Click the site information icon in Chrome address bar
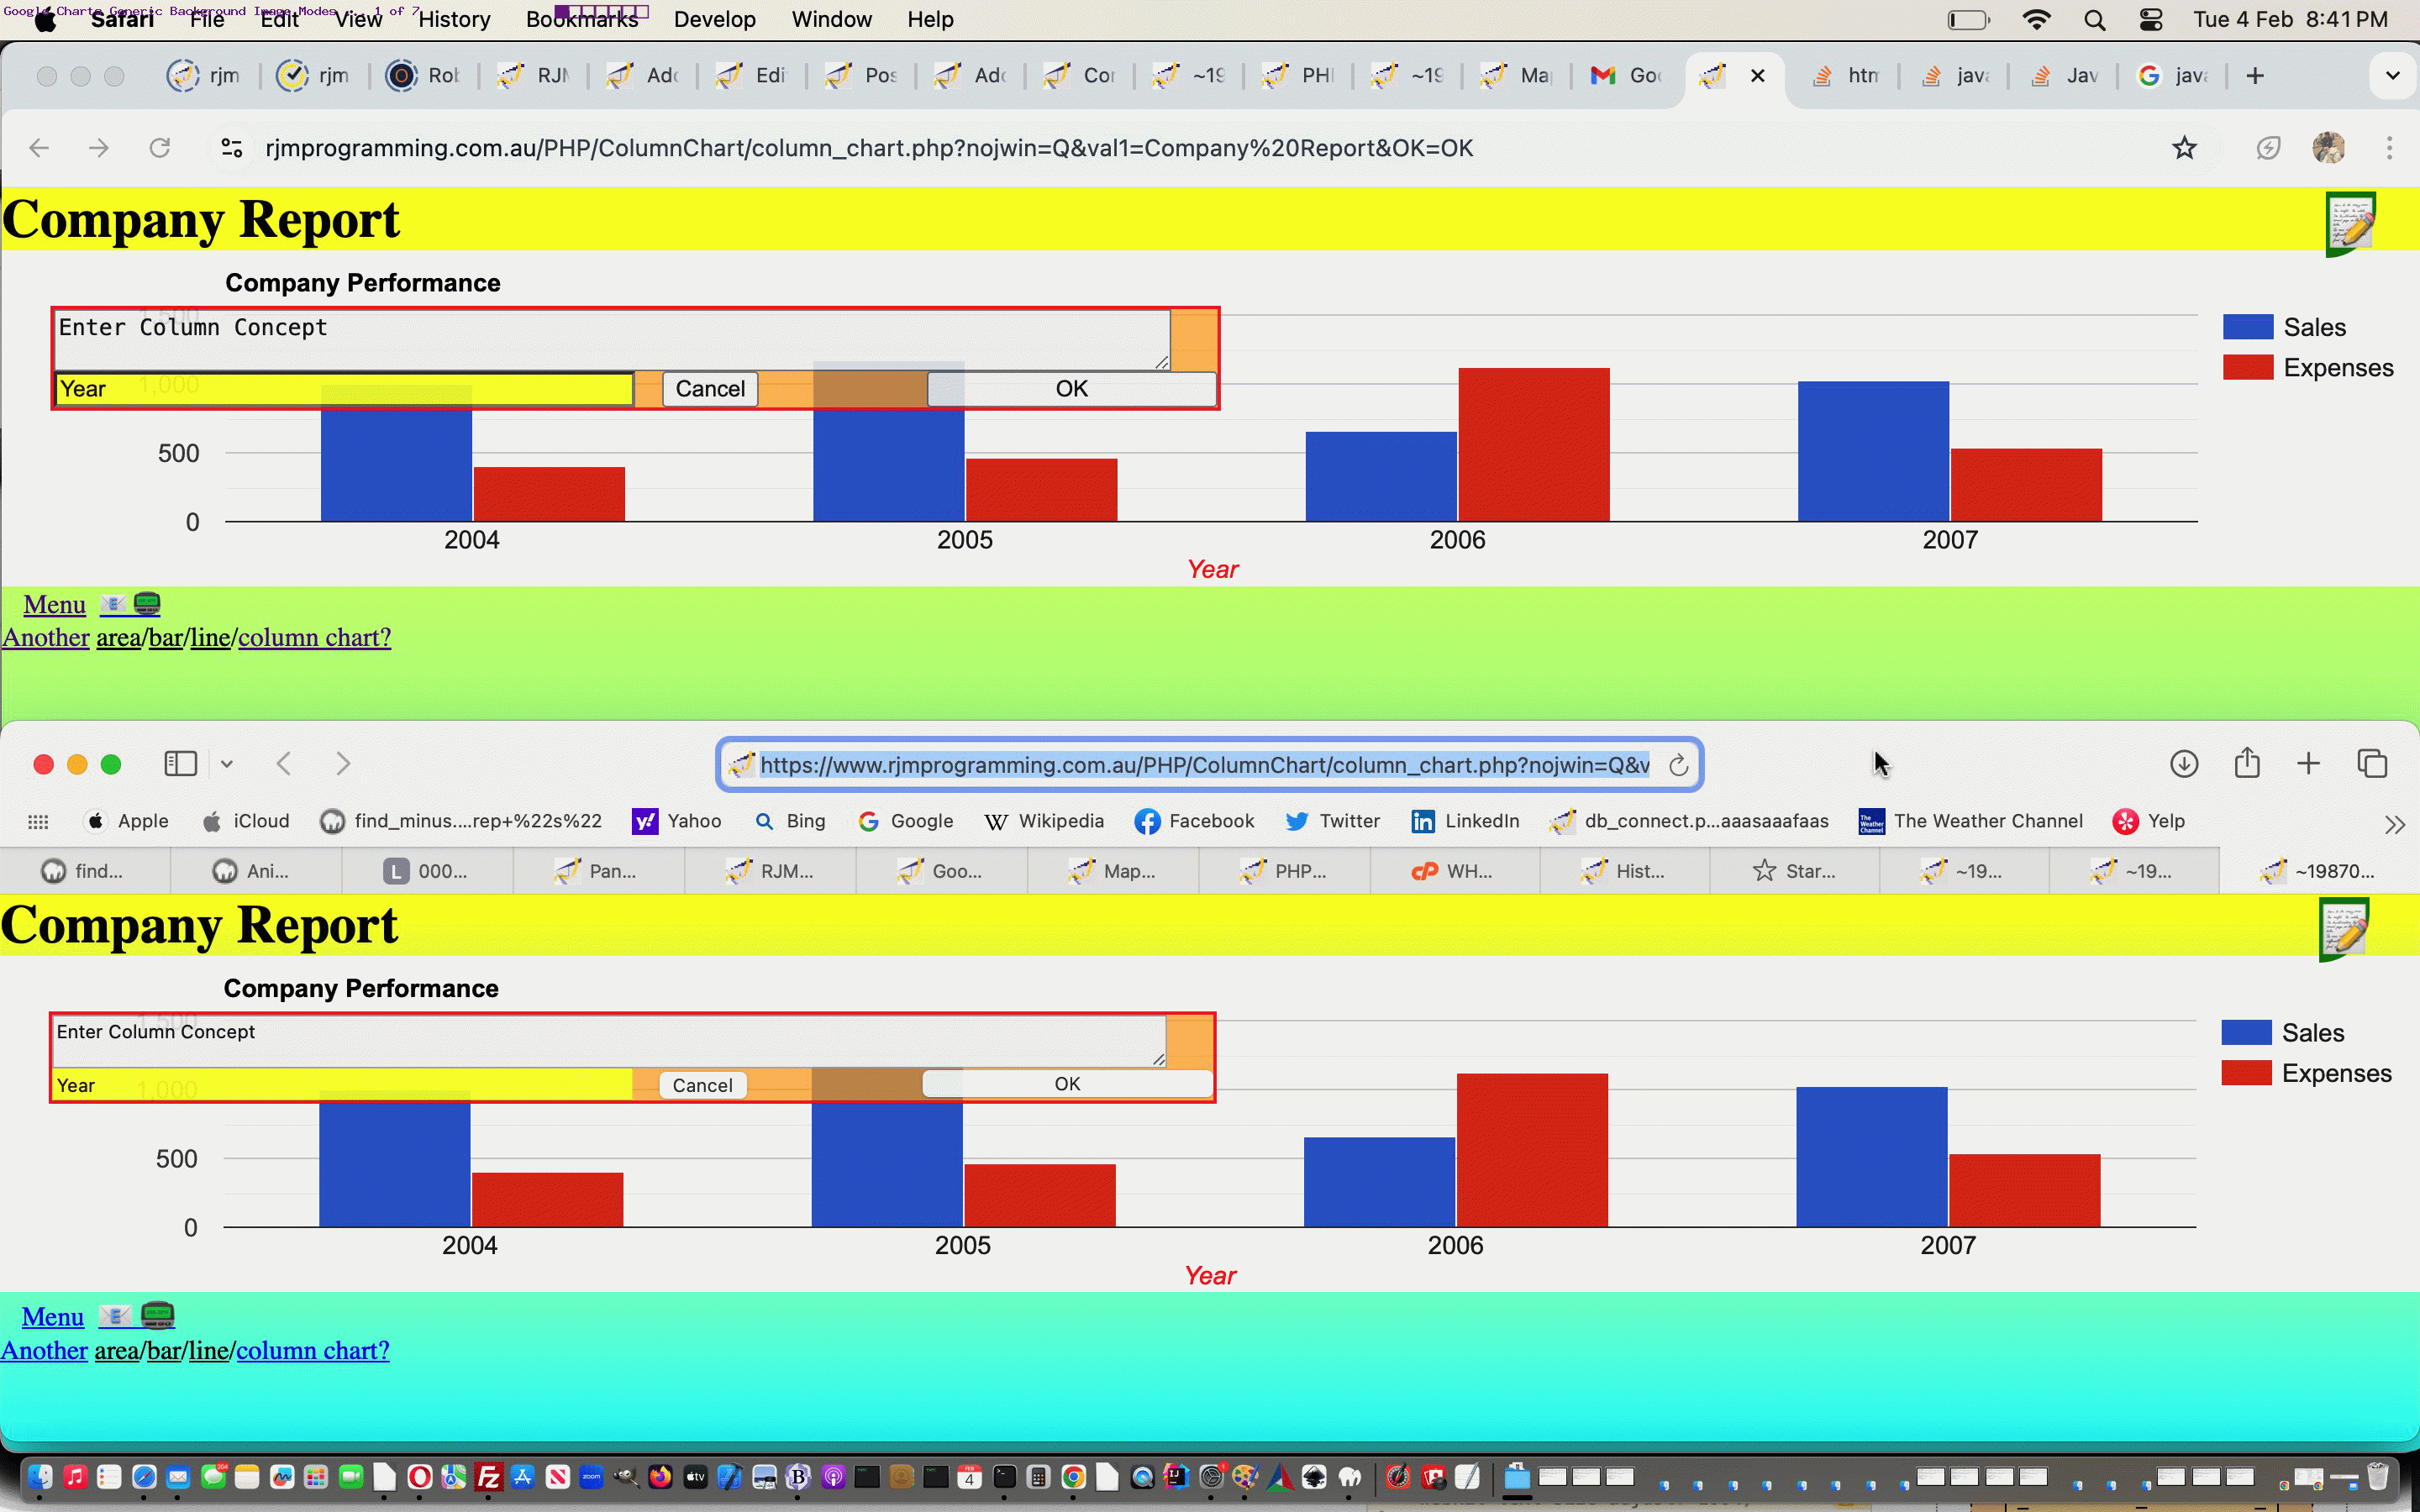This screenshot has height=1512, width=2420. tap(231, 148)
